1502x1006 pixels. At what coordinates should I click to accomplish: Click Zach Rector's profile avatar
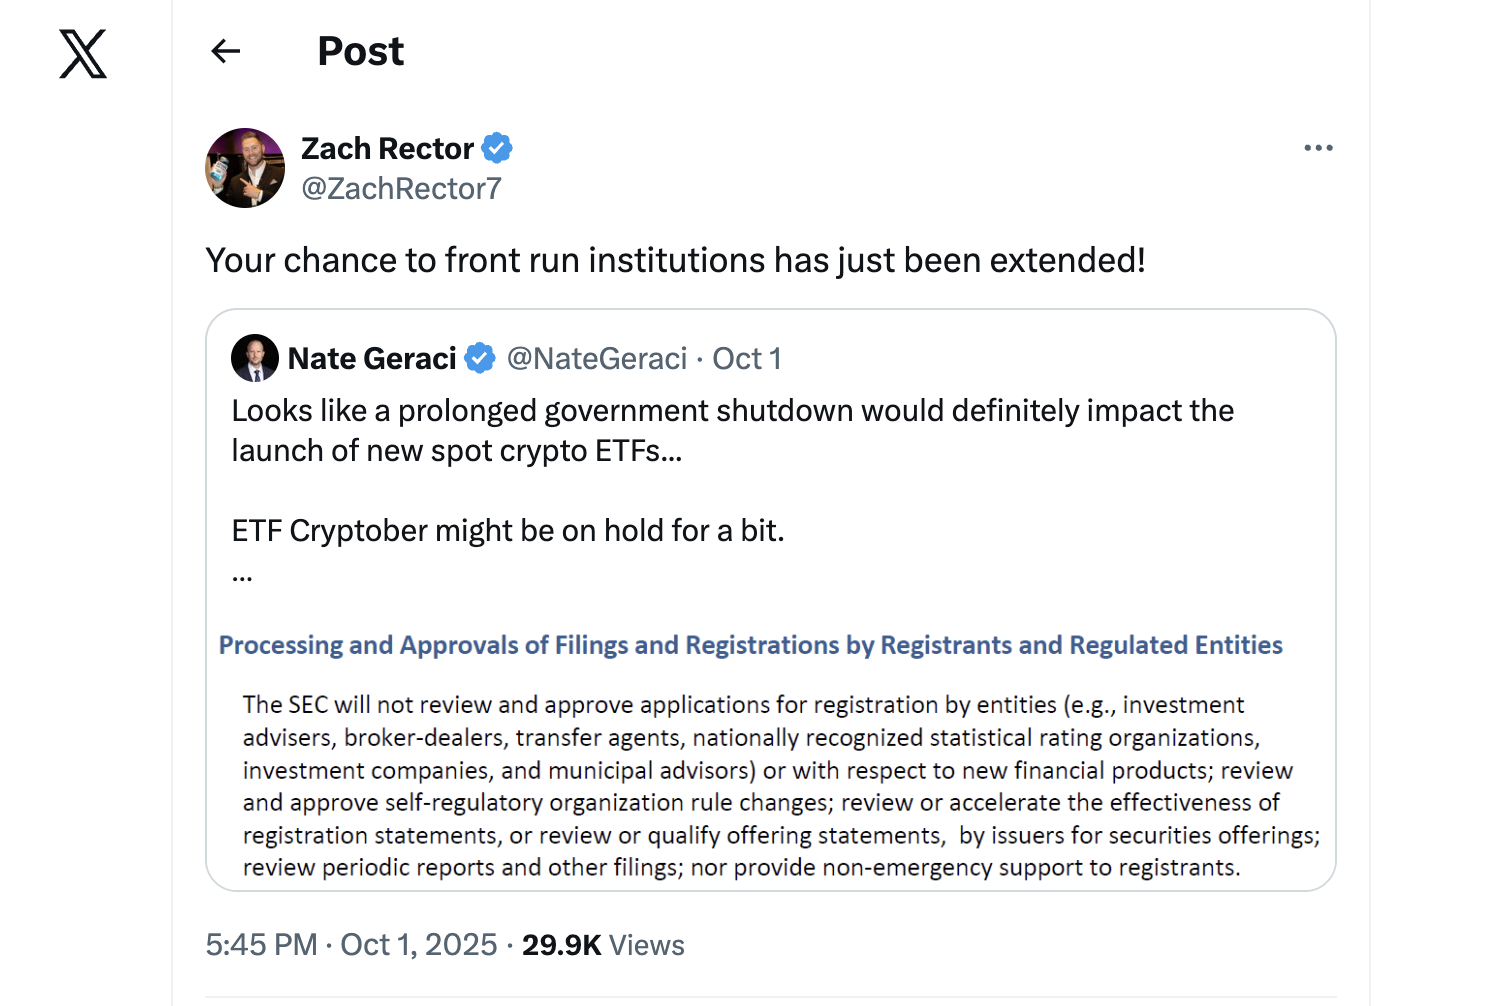click(245, 168)
